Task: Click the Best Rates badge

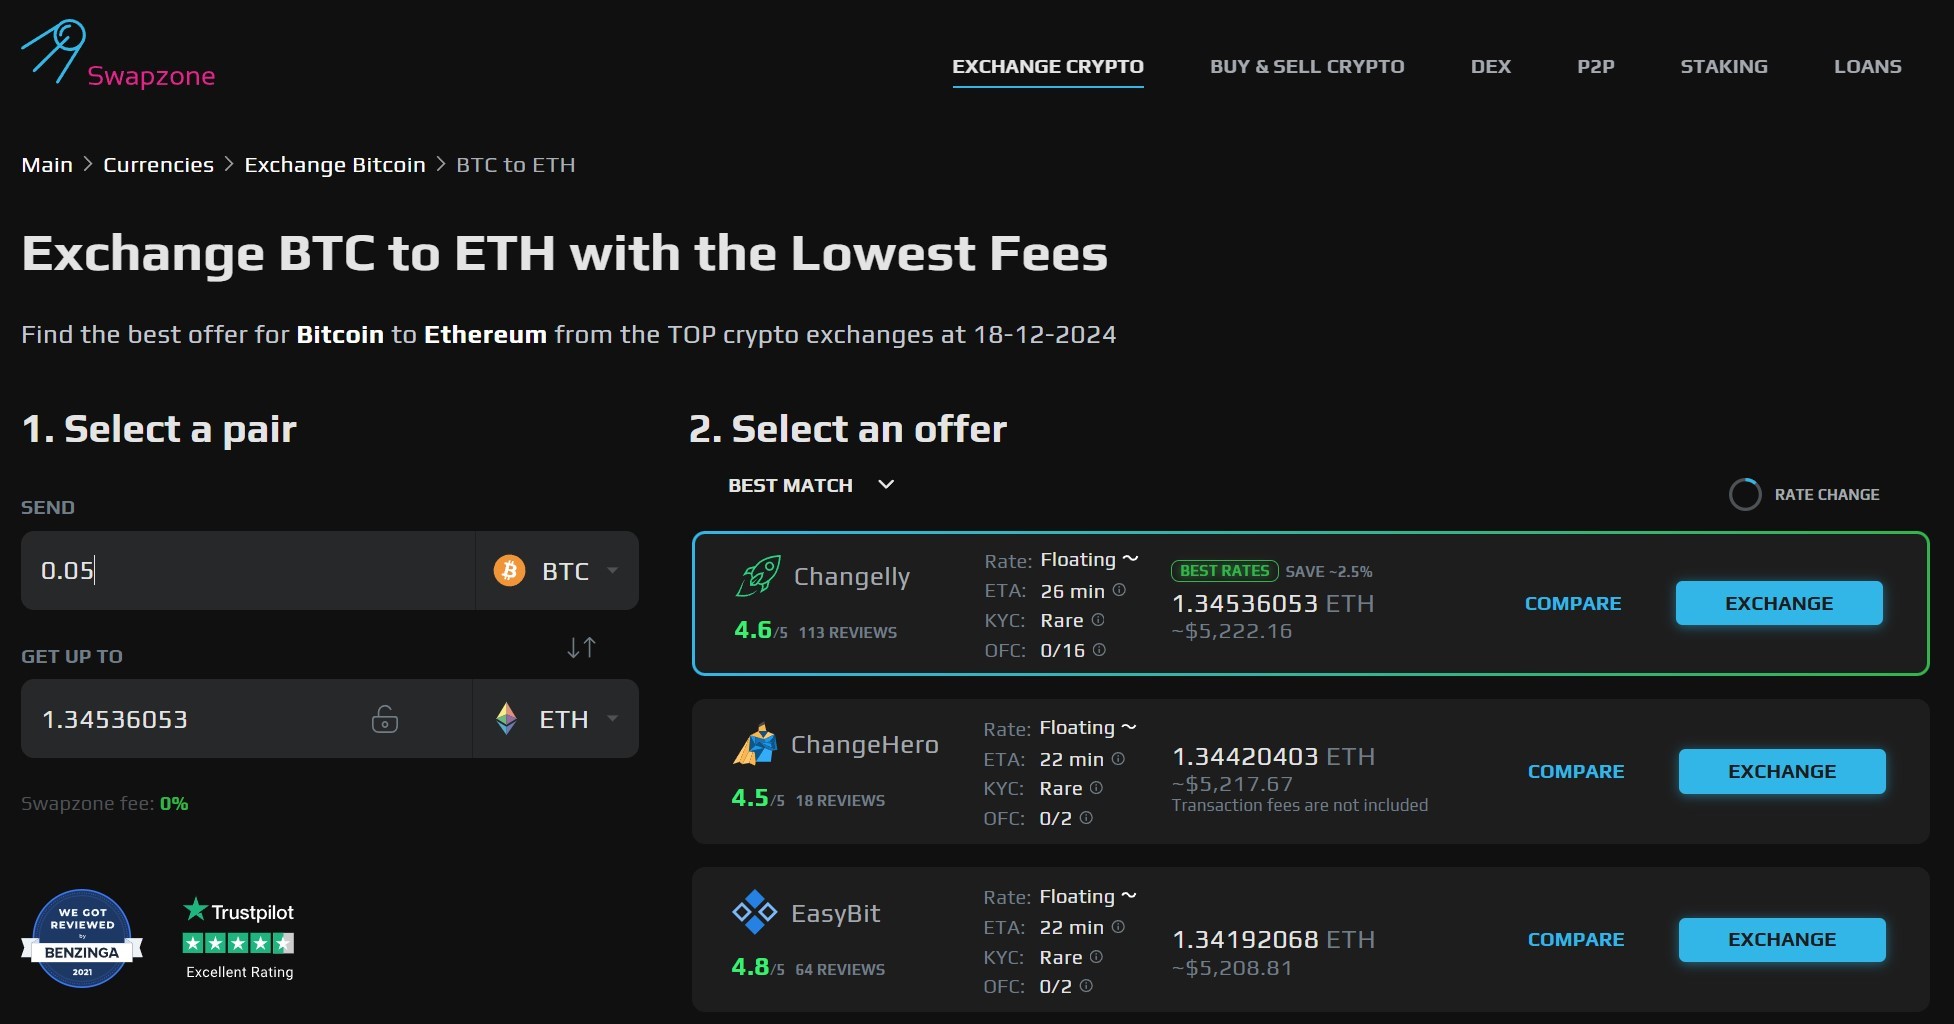Action: click(1224, 571)
